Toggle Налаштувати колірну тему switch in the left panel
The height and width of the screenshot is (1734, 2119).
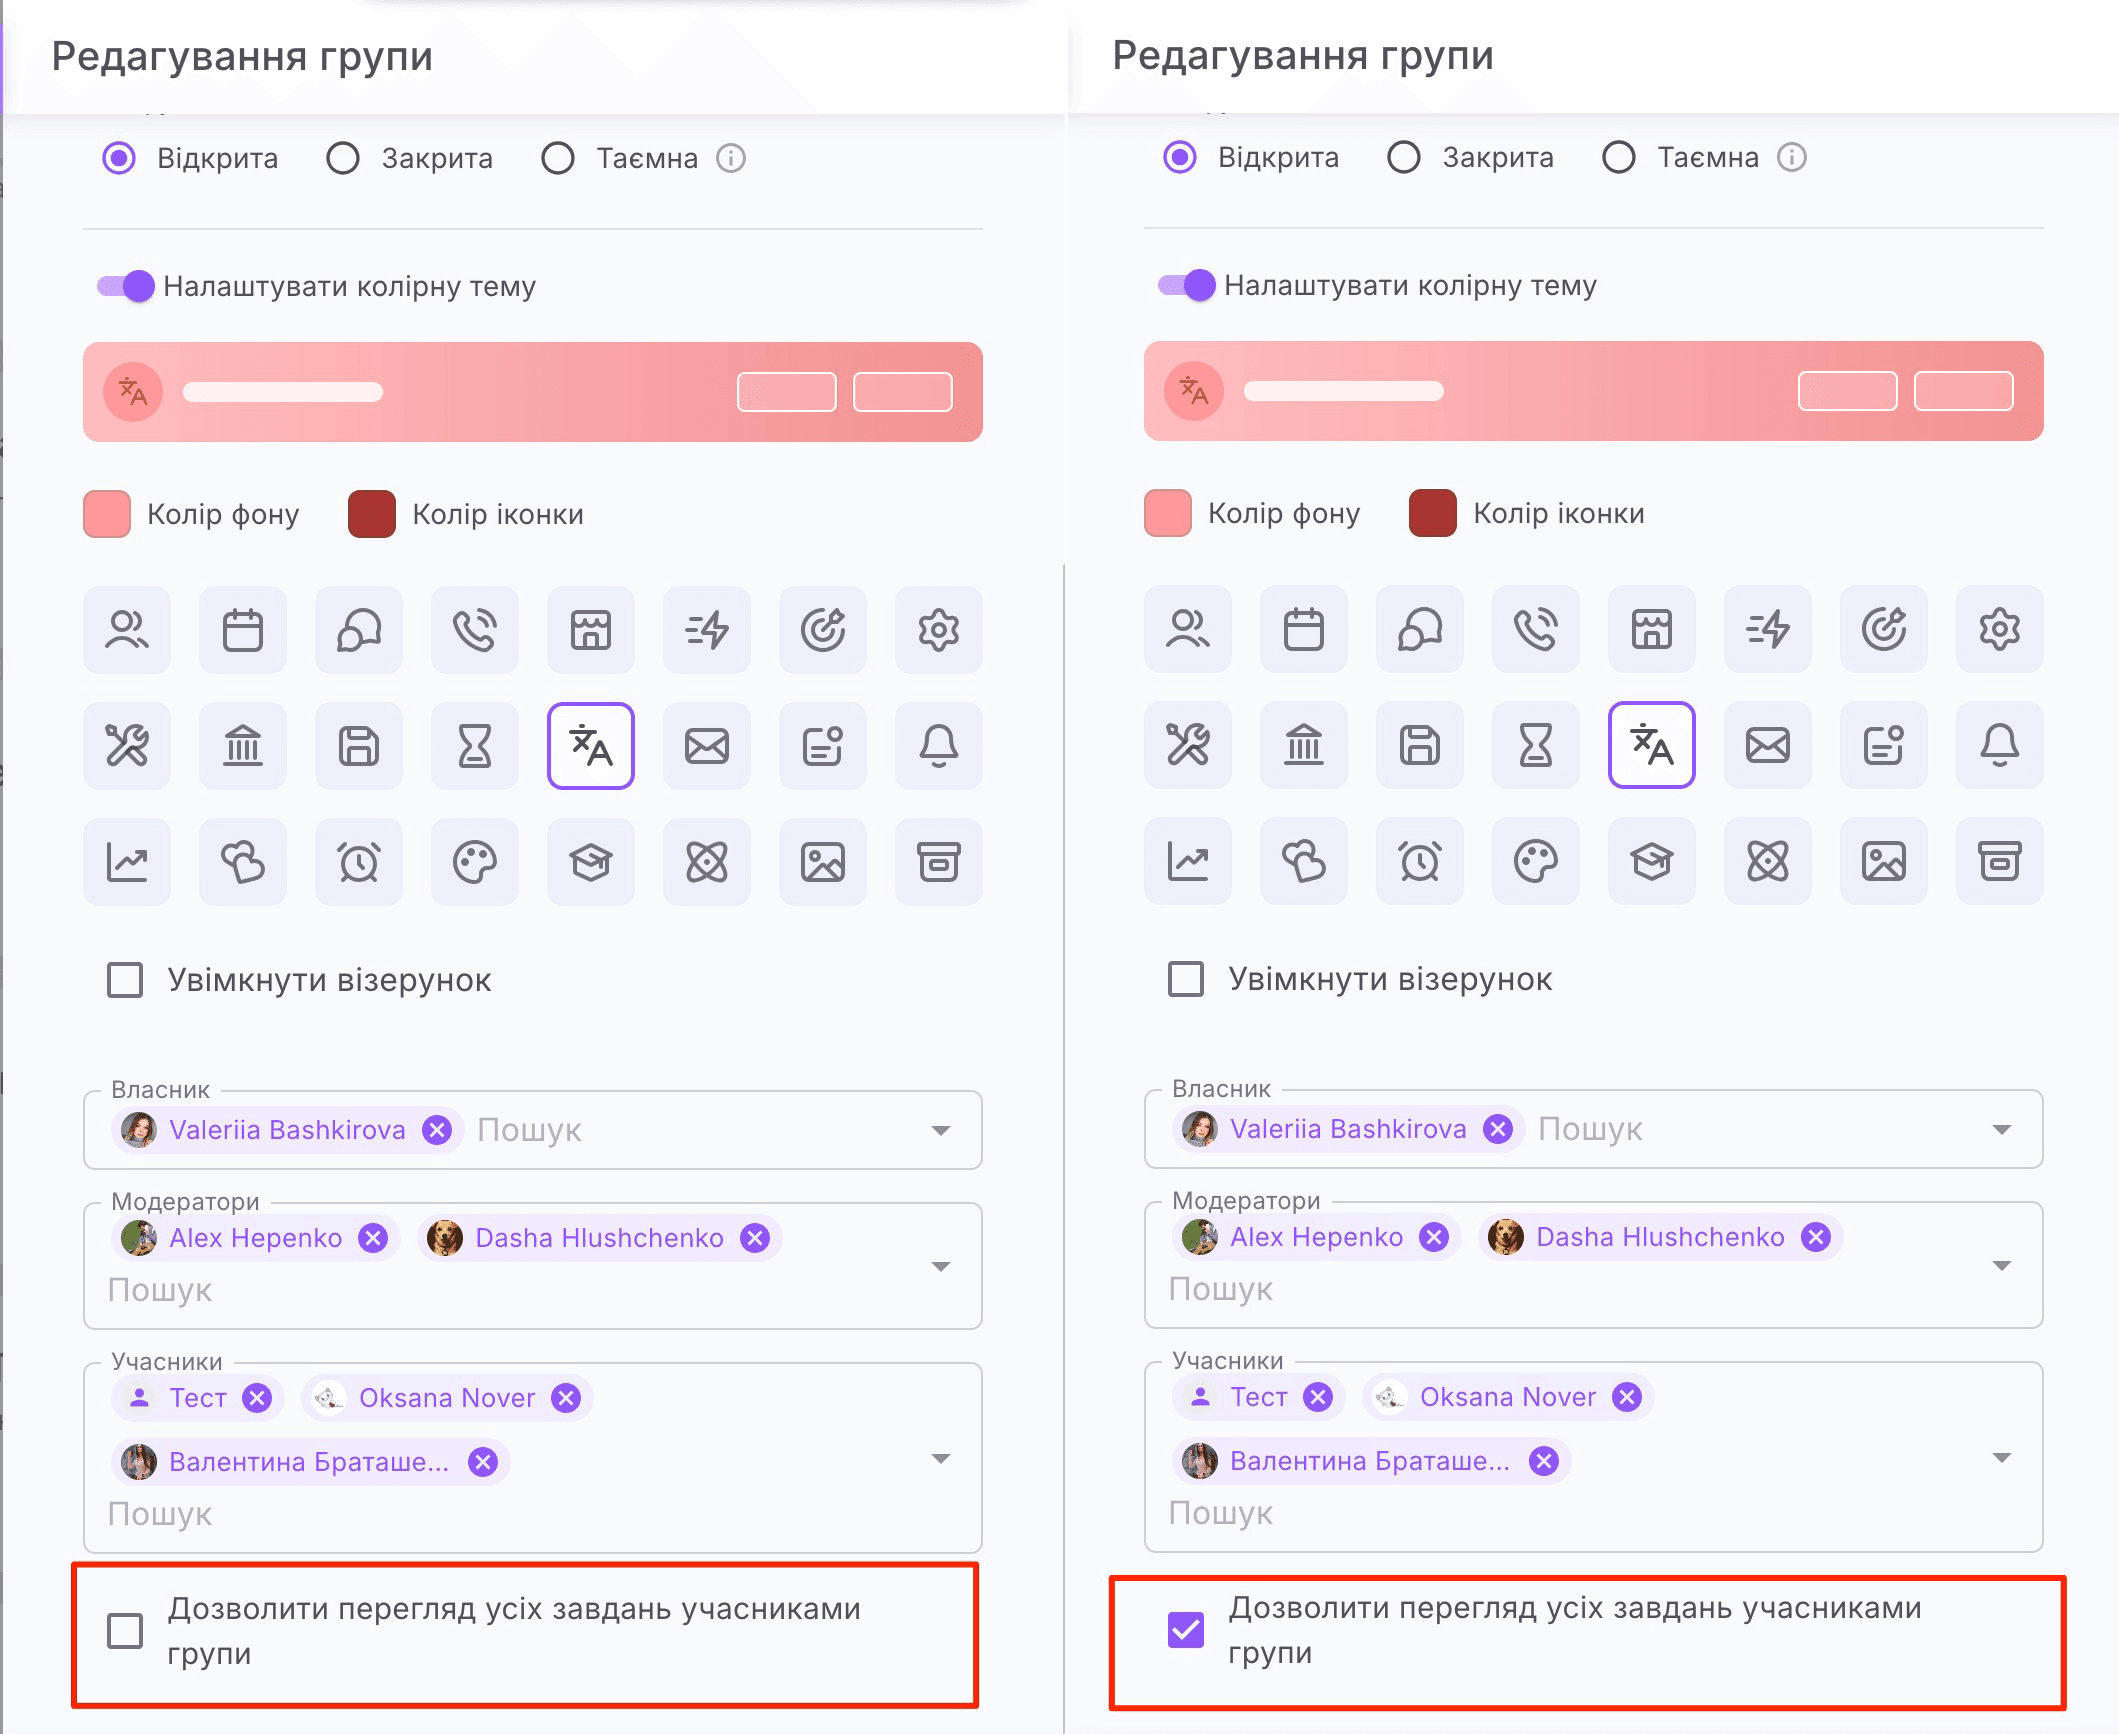pos(126,286)
